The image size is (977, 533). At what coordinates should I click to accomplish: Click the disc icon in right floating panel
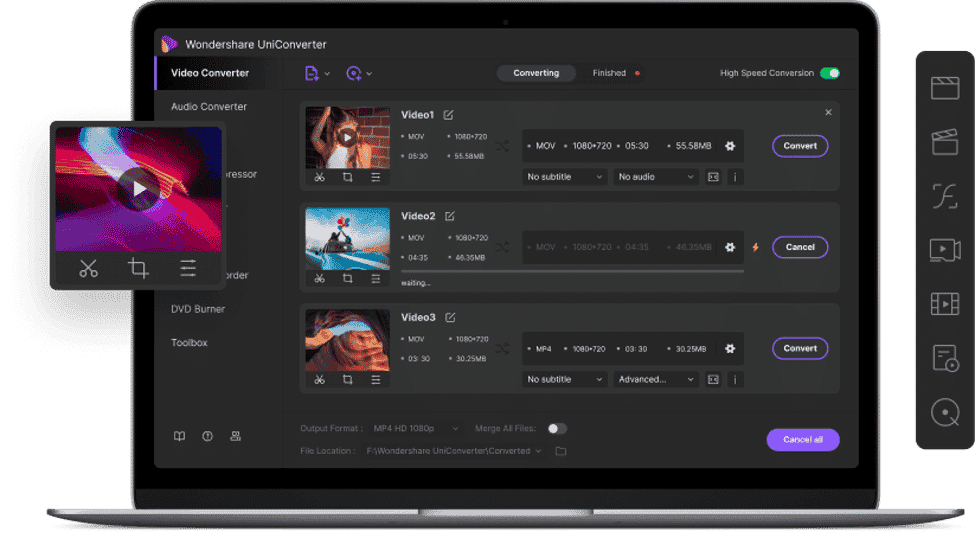tap(944, 411)
